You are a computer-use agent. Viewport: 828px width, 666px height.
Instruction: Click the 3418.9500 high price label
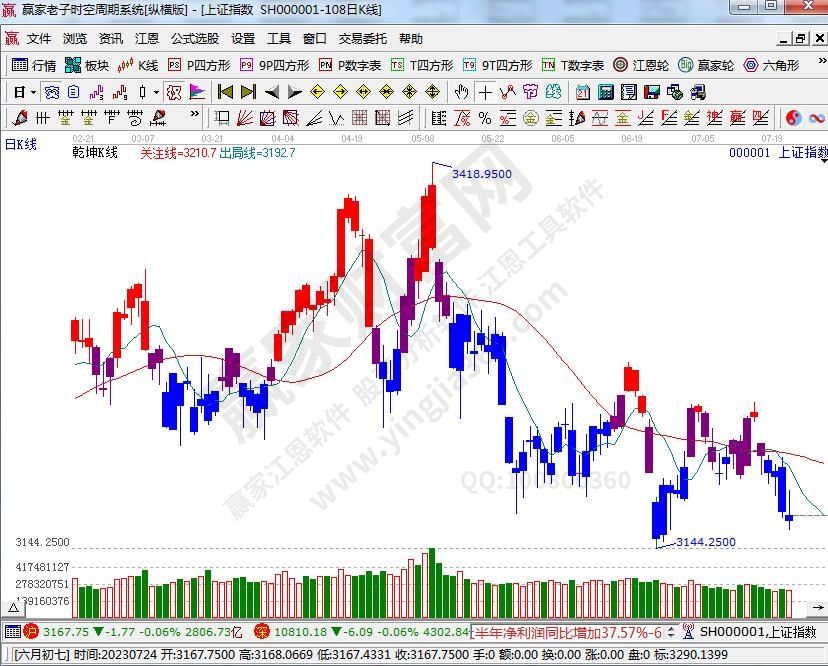pyautogui.click(x=481, y=173)
